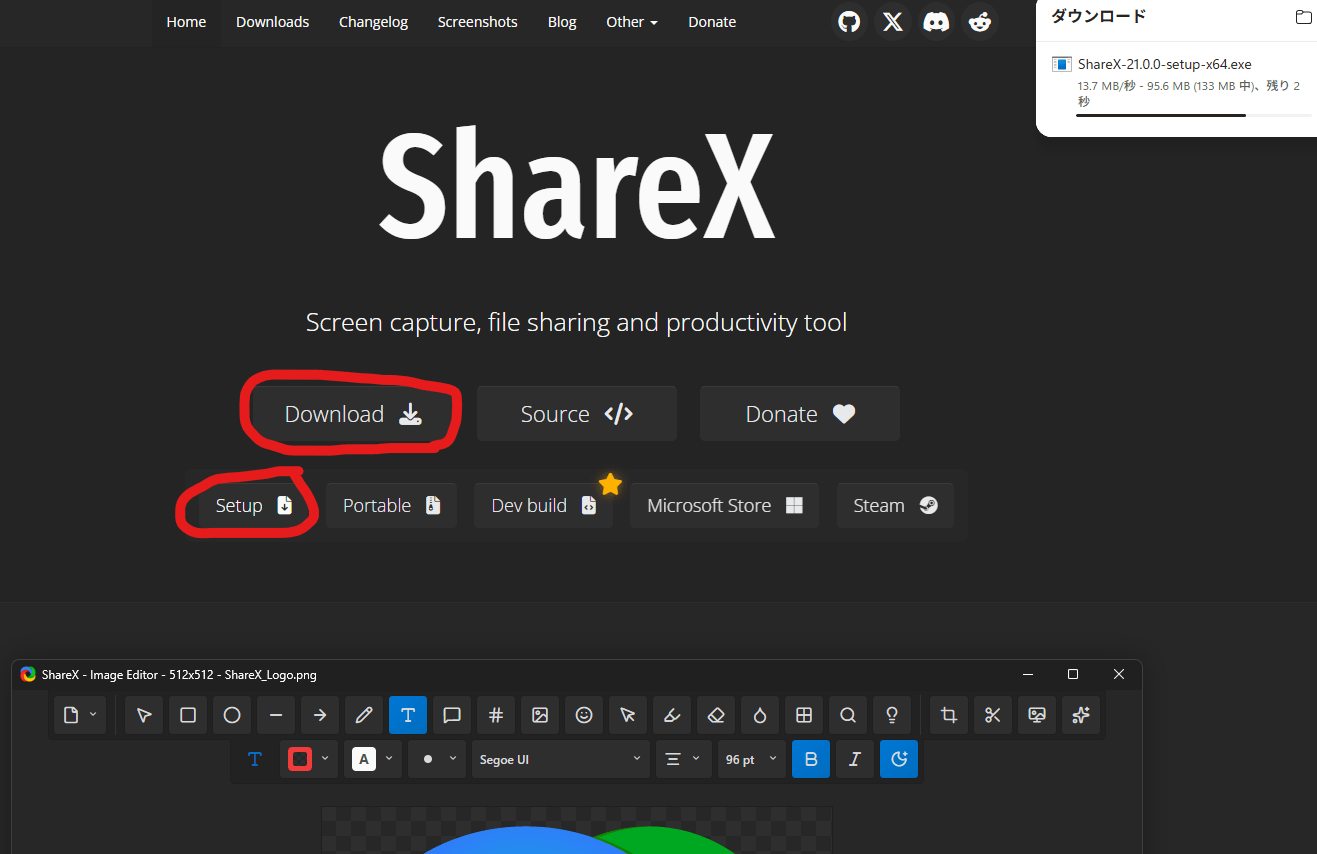Image resolution: width=1317 pixels, height=854 pixels.
Task: Toggle Bold text formatting
Action: click(811, 760)
